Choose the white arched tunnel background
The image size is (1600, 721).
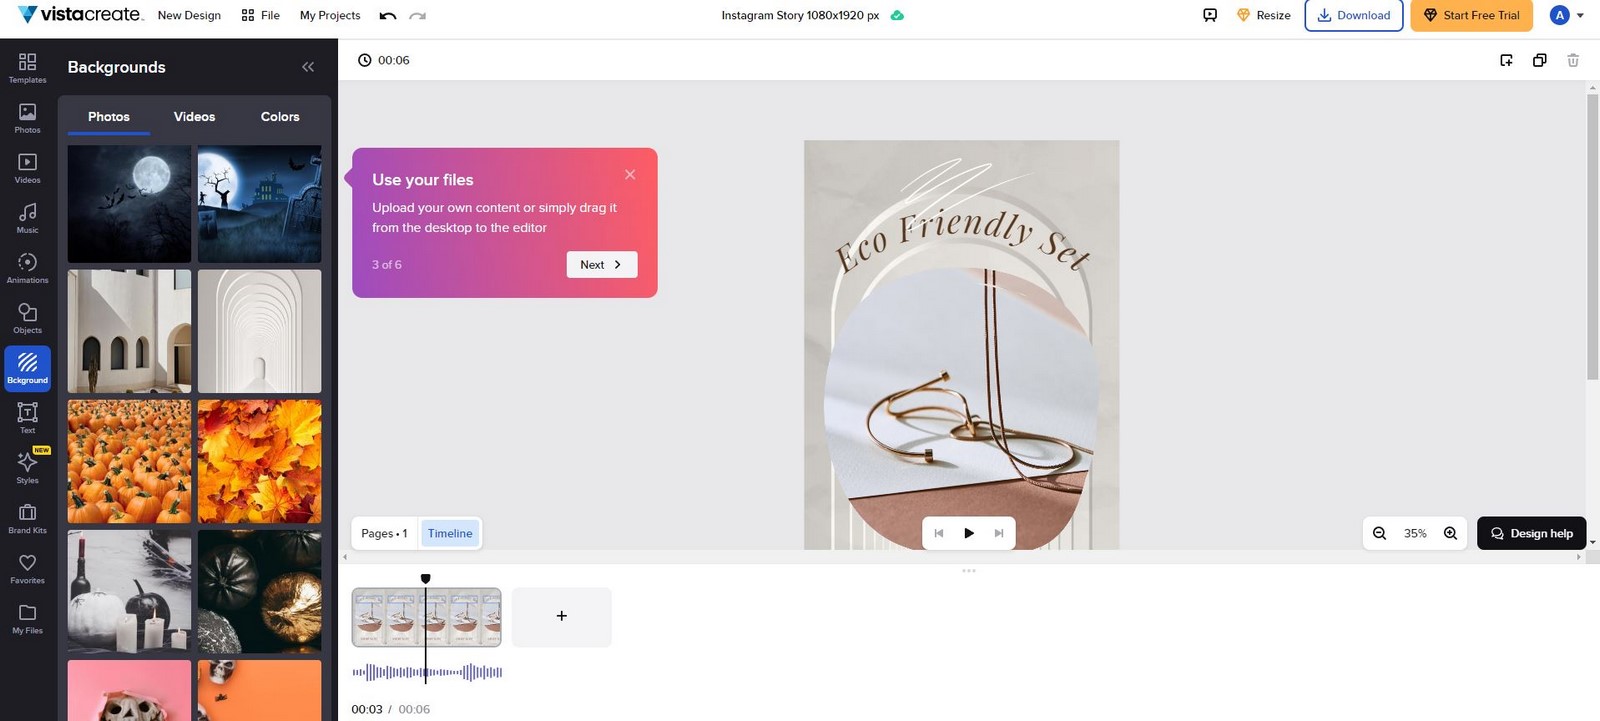tap(259, 331)
